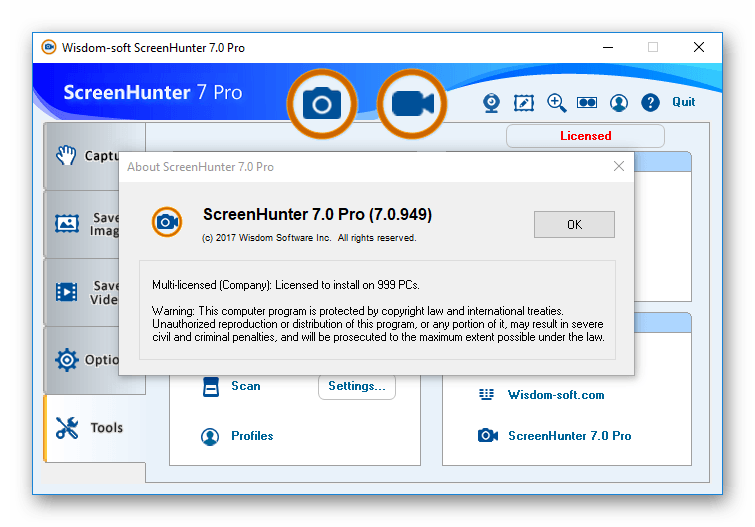Open scan Settings... button
The image size is (755, 527).
[x=357, y=386]
